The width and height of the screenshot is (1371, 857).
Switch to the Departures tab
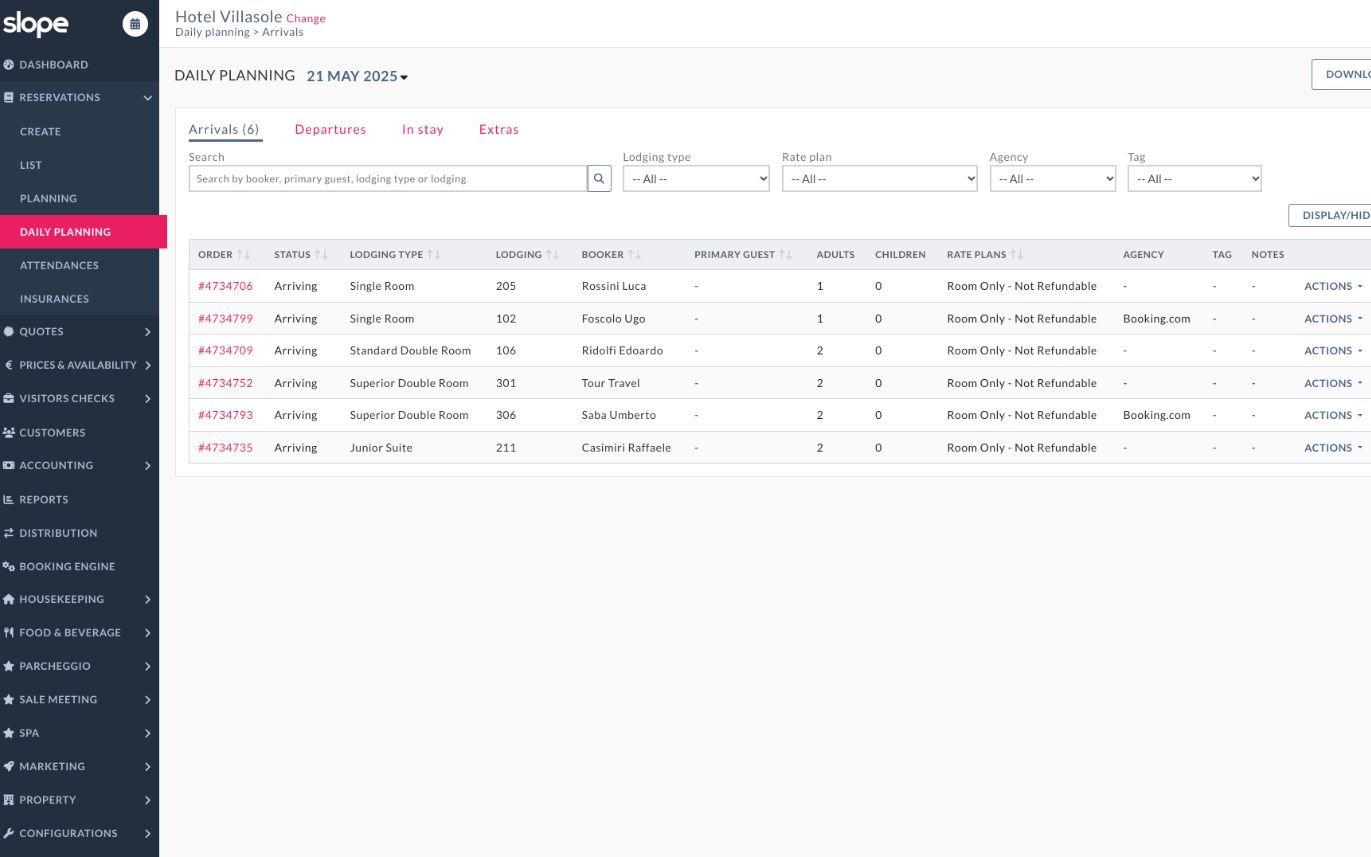click(x=330, y=130)
